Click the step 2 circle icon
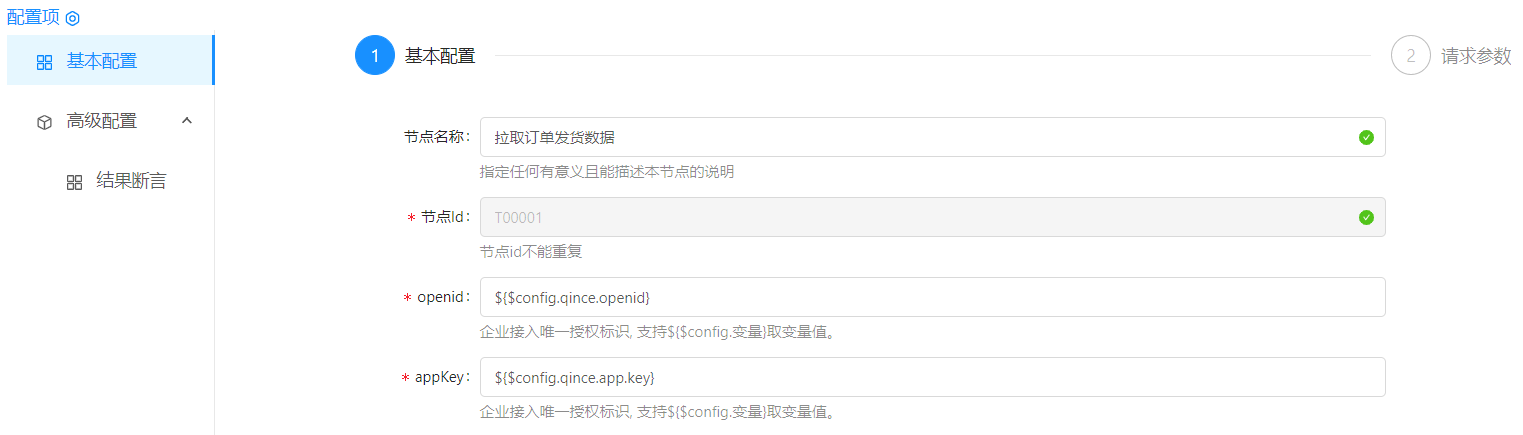1523x435 pixels. coord(1411,56)
